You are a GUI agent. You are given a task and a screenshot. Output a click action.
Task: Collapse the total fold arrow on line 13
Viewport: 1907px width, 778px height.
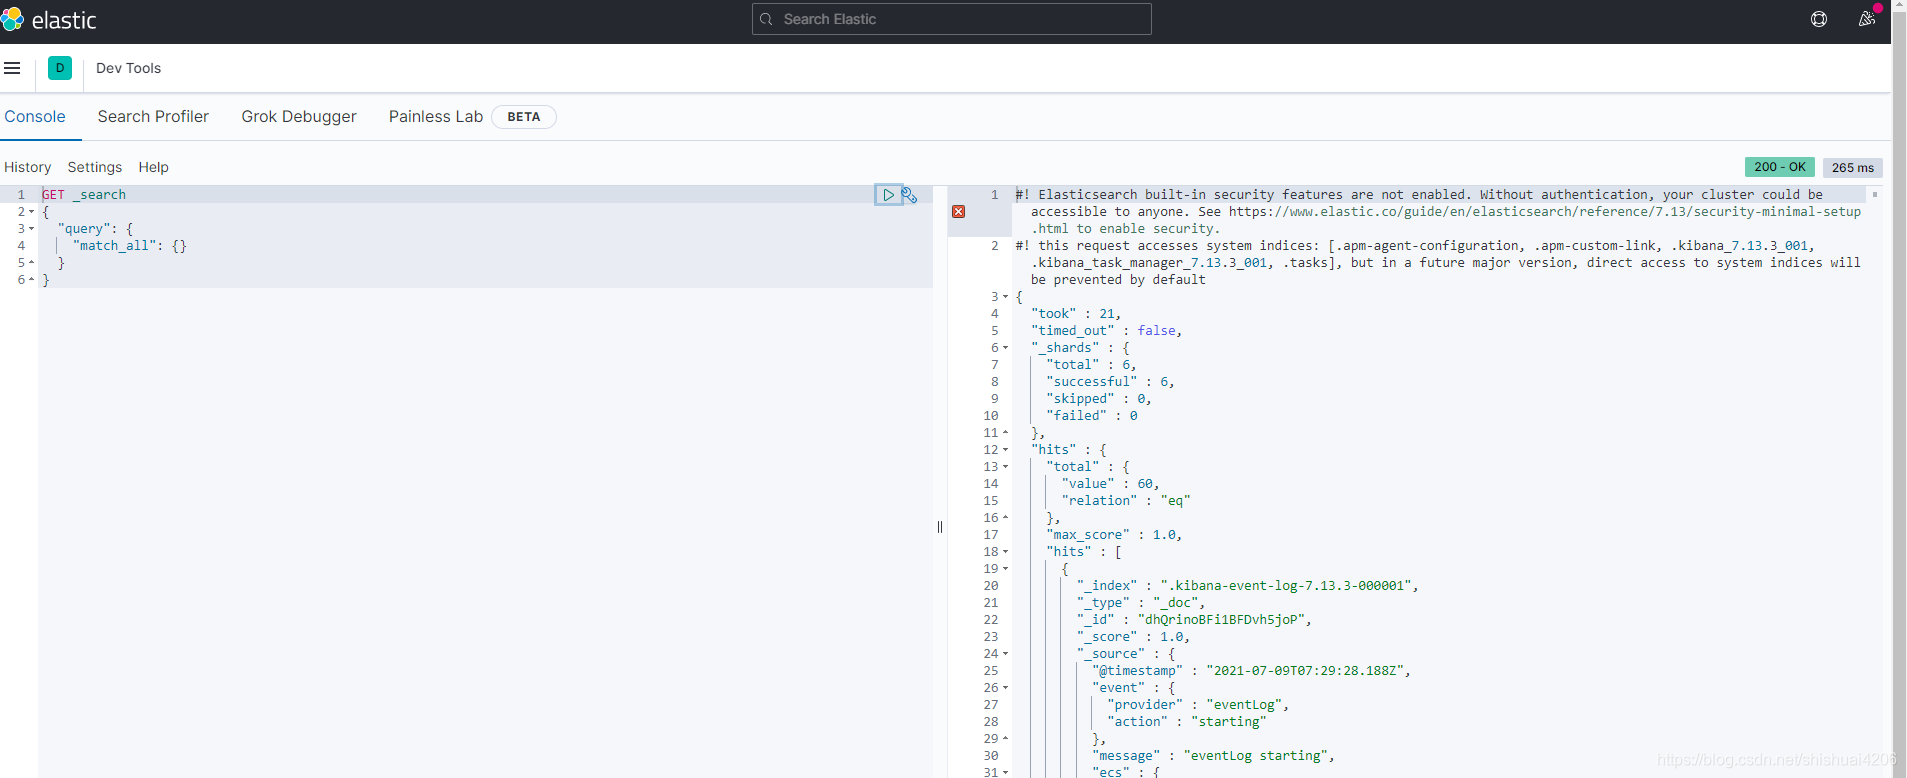click(x=1005, y=467)
